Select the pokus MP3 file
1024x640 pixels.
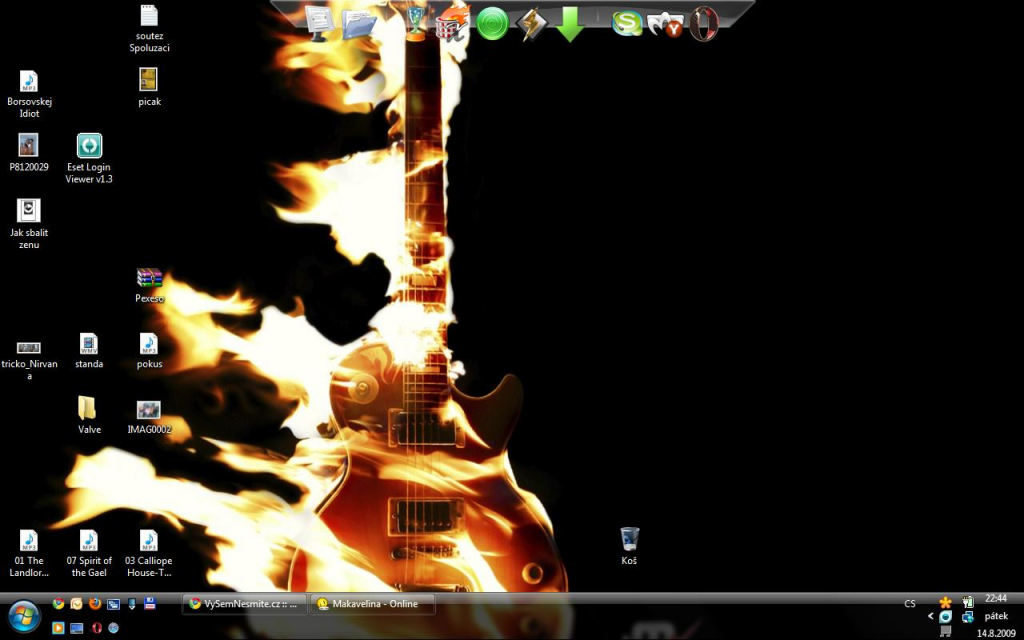[150, 351]
